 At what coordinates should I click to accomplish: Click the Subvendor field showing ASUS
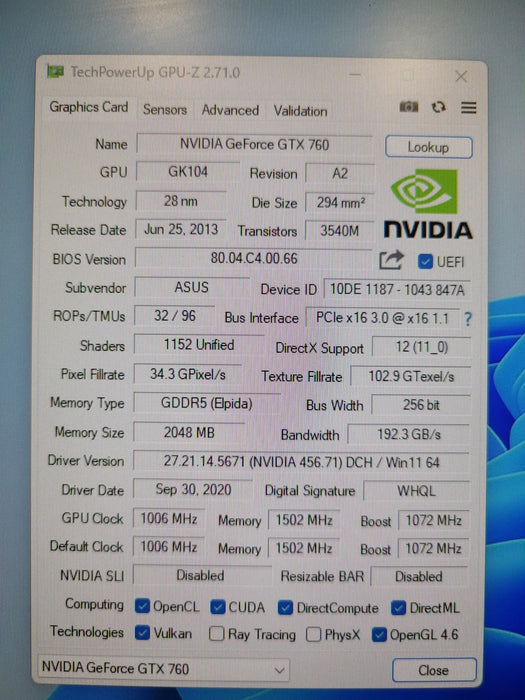(x=192, y=287)
